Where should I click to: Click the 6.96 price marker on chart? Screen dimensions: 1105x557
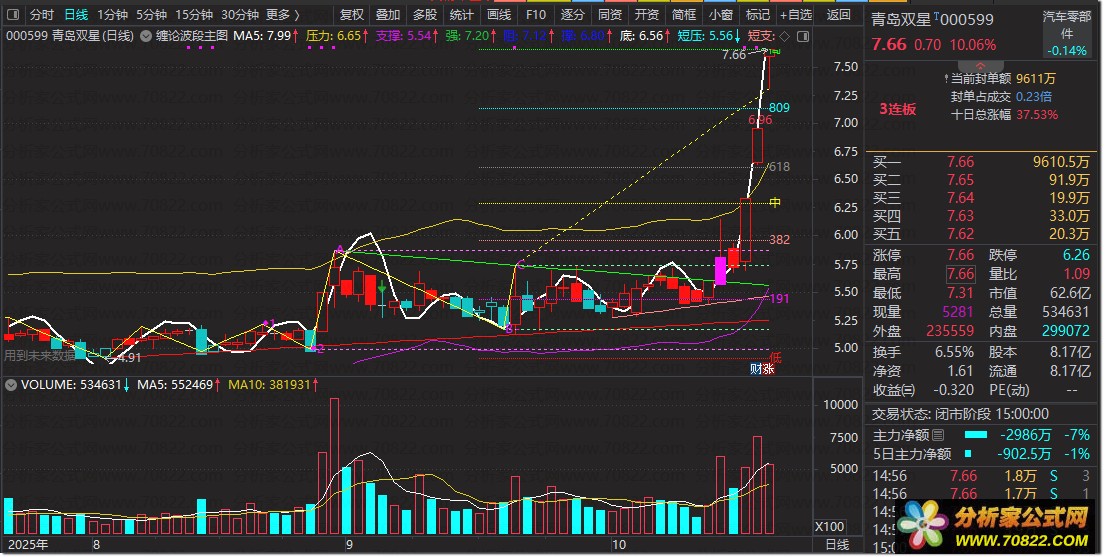760,119
